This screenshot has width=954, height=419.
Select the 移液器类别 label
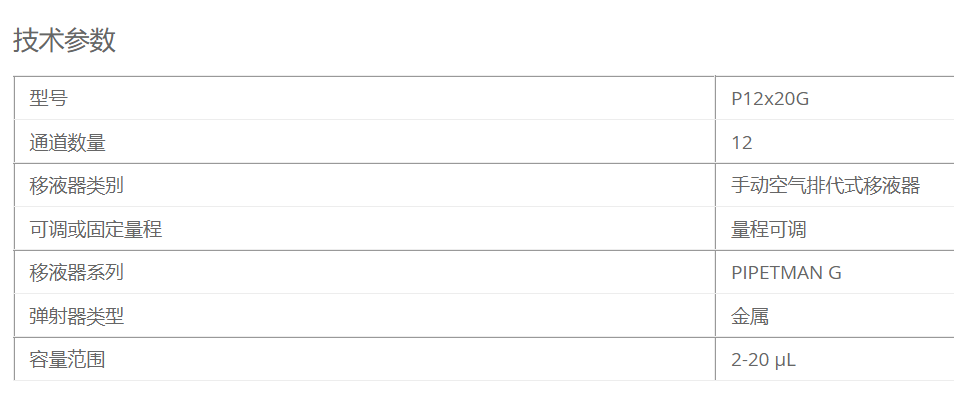(x=77, y=185)
